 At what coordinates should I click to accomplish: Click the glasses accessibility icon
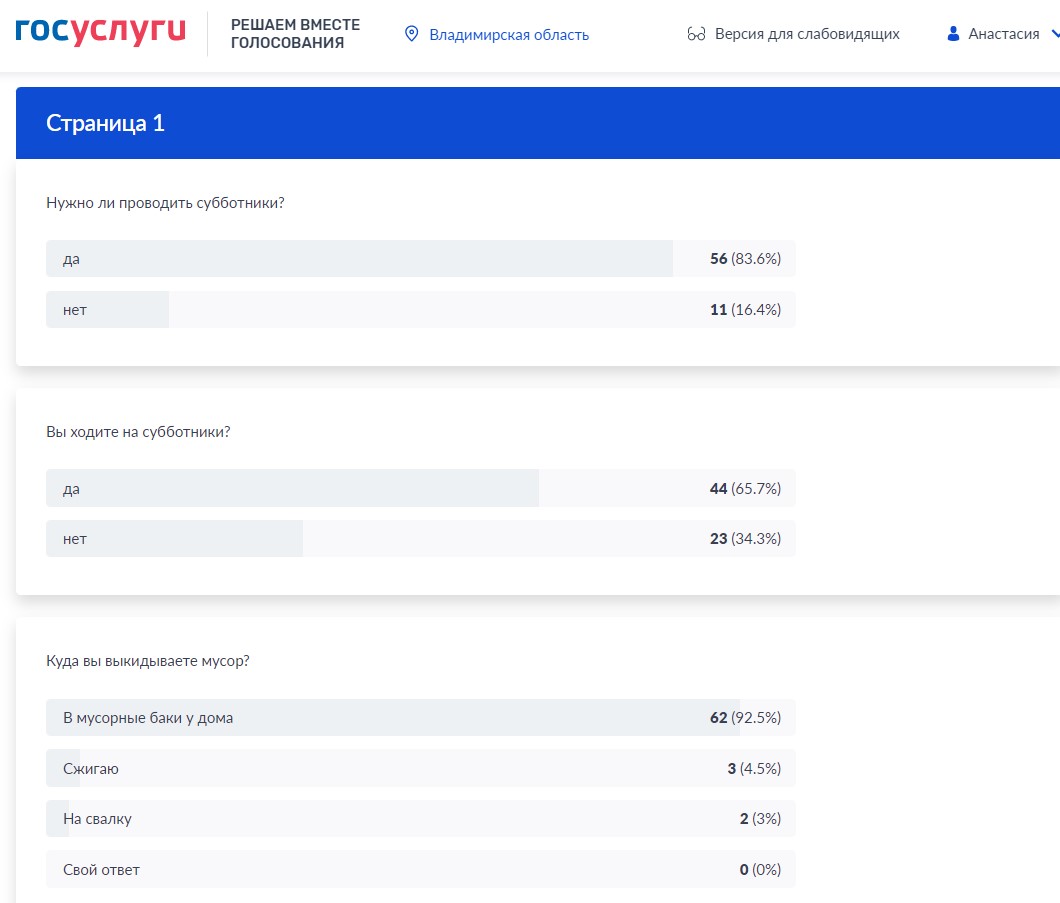697,34
